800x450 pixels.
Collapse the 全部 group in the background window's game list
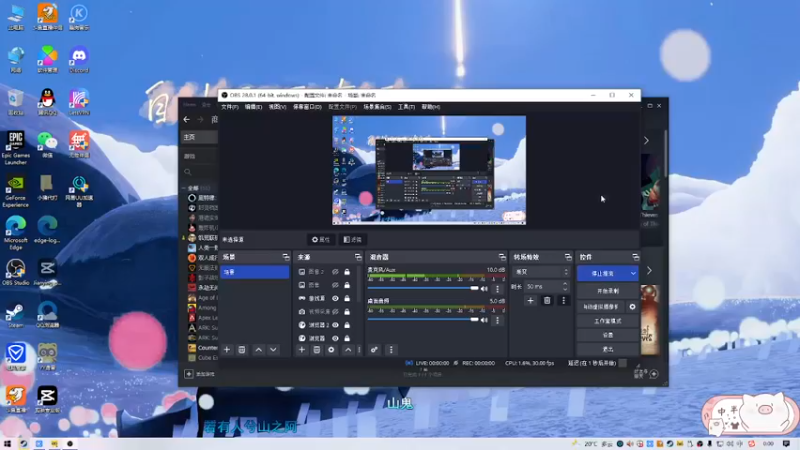(184, 188)
